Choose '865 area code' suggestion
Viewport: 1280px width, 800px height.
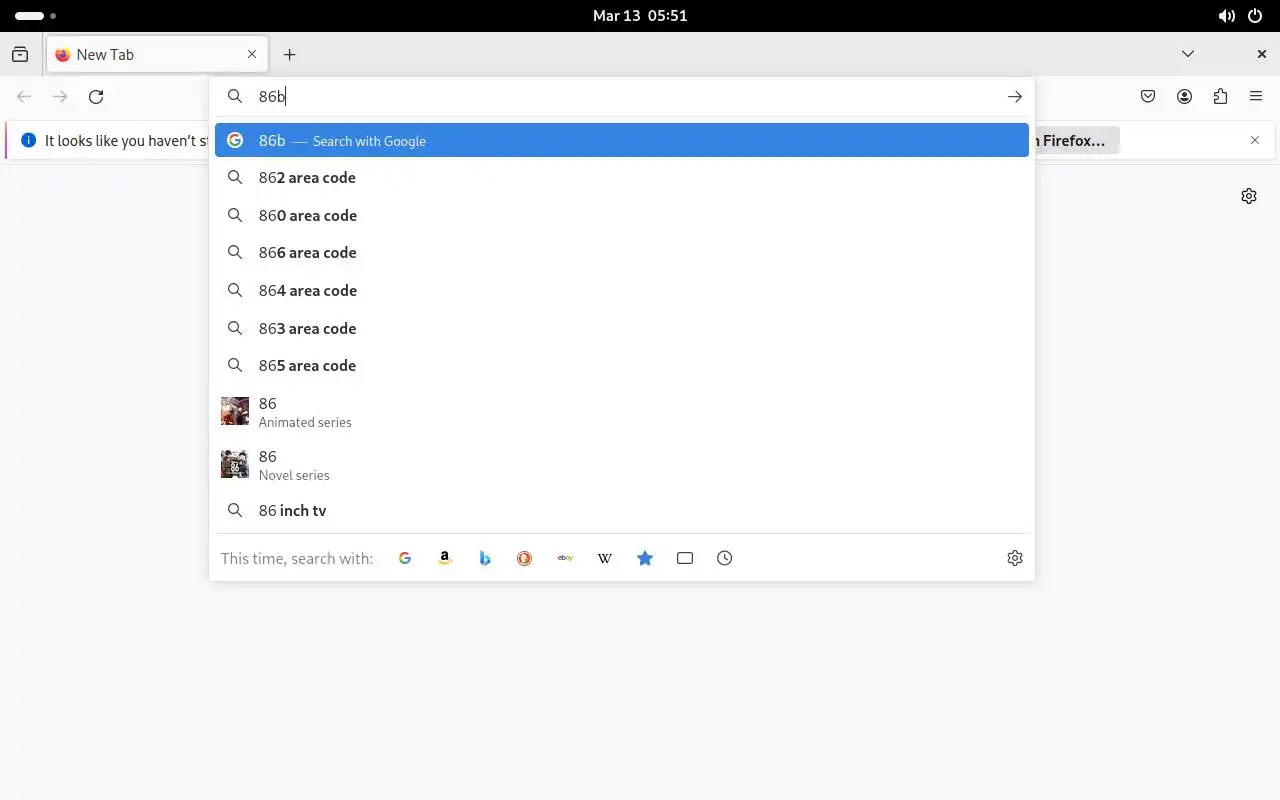(x=622, y=366)
